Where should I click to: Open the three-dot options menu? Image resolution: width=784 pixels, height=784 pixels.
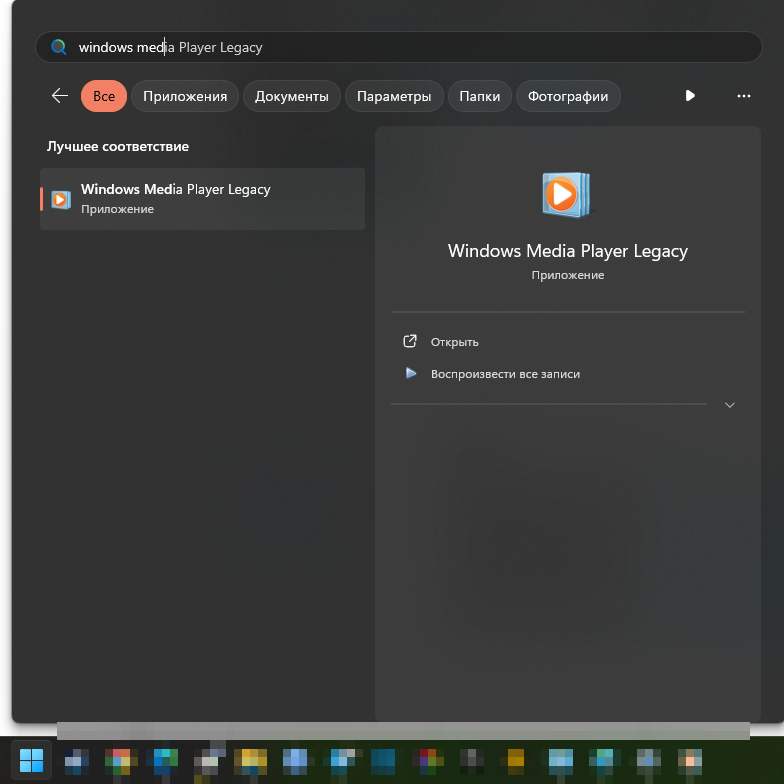coord(744,96)
